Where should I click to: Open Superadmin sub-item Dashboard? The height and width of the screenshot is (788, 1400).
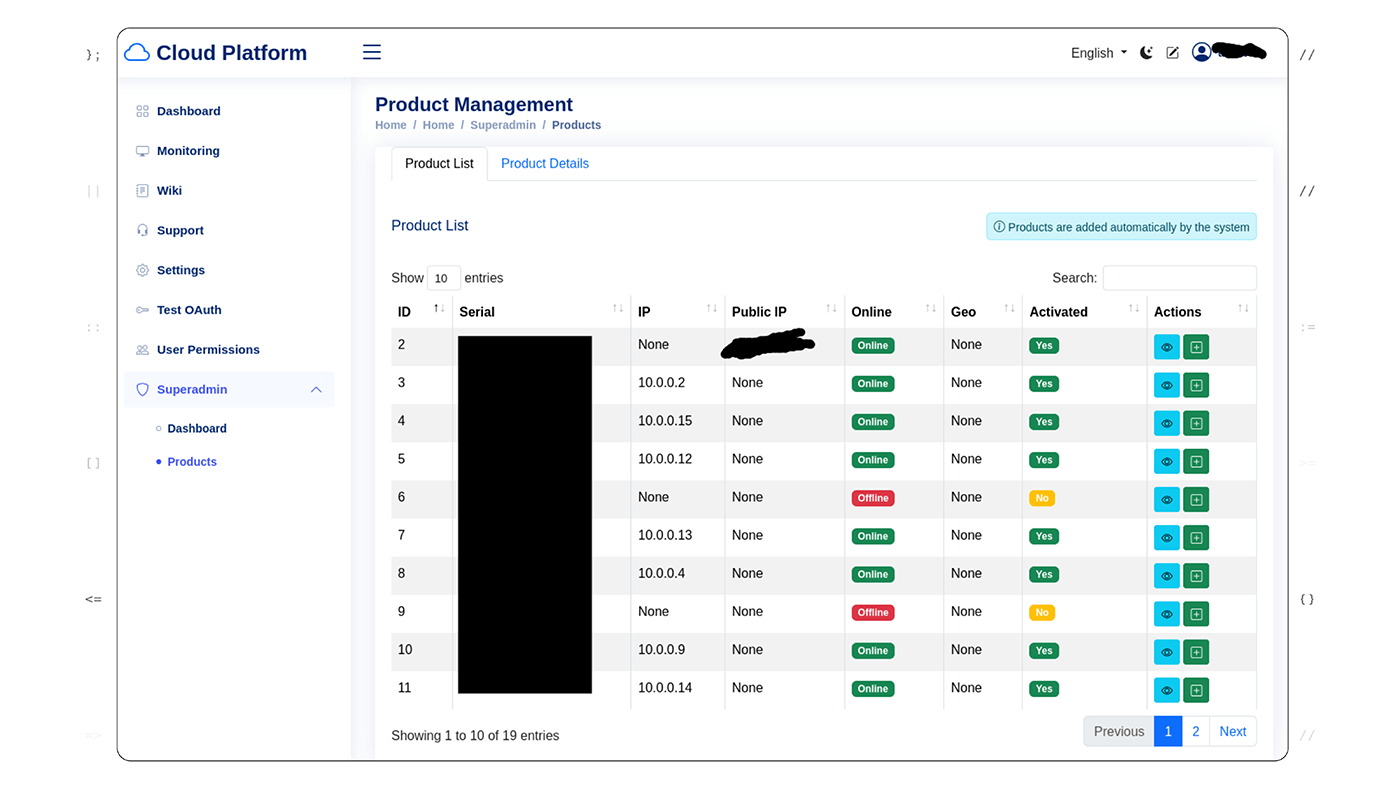197,428
